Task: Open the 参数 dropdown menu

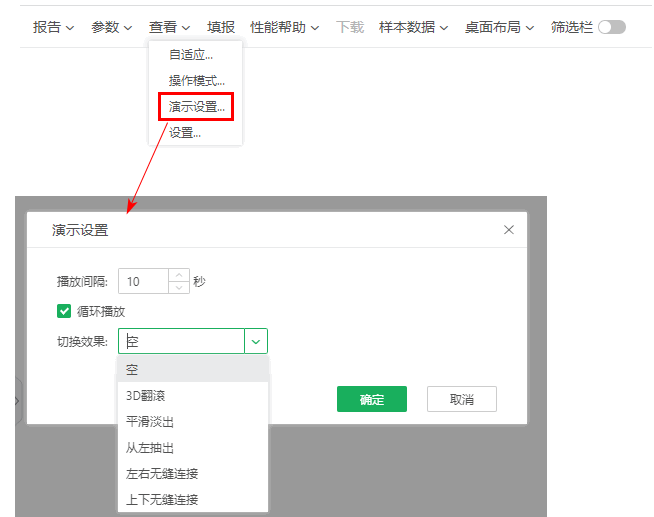Action: [x=111, y=28]
